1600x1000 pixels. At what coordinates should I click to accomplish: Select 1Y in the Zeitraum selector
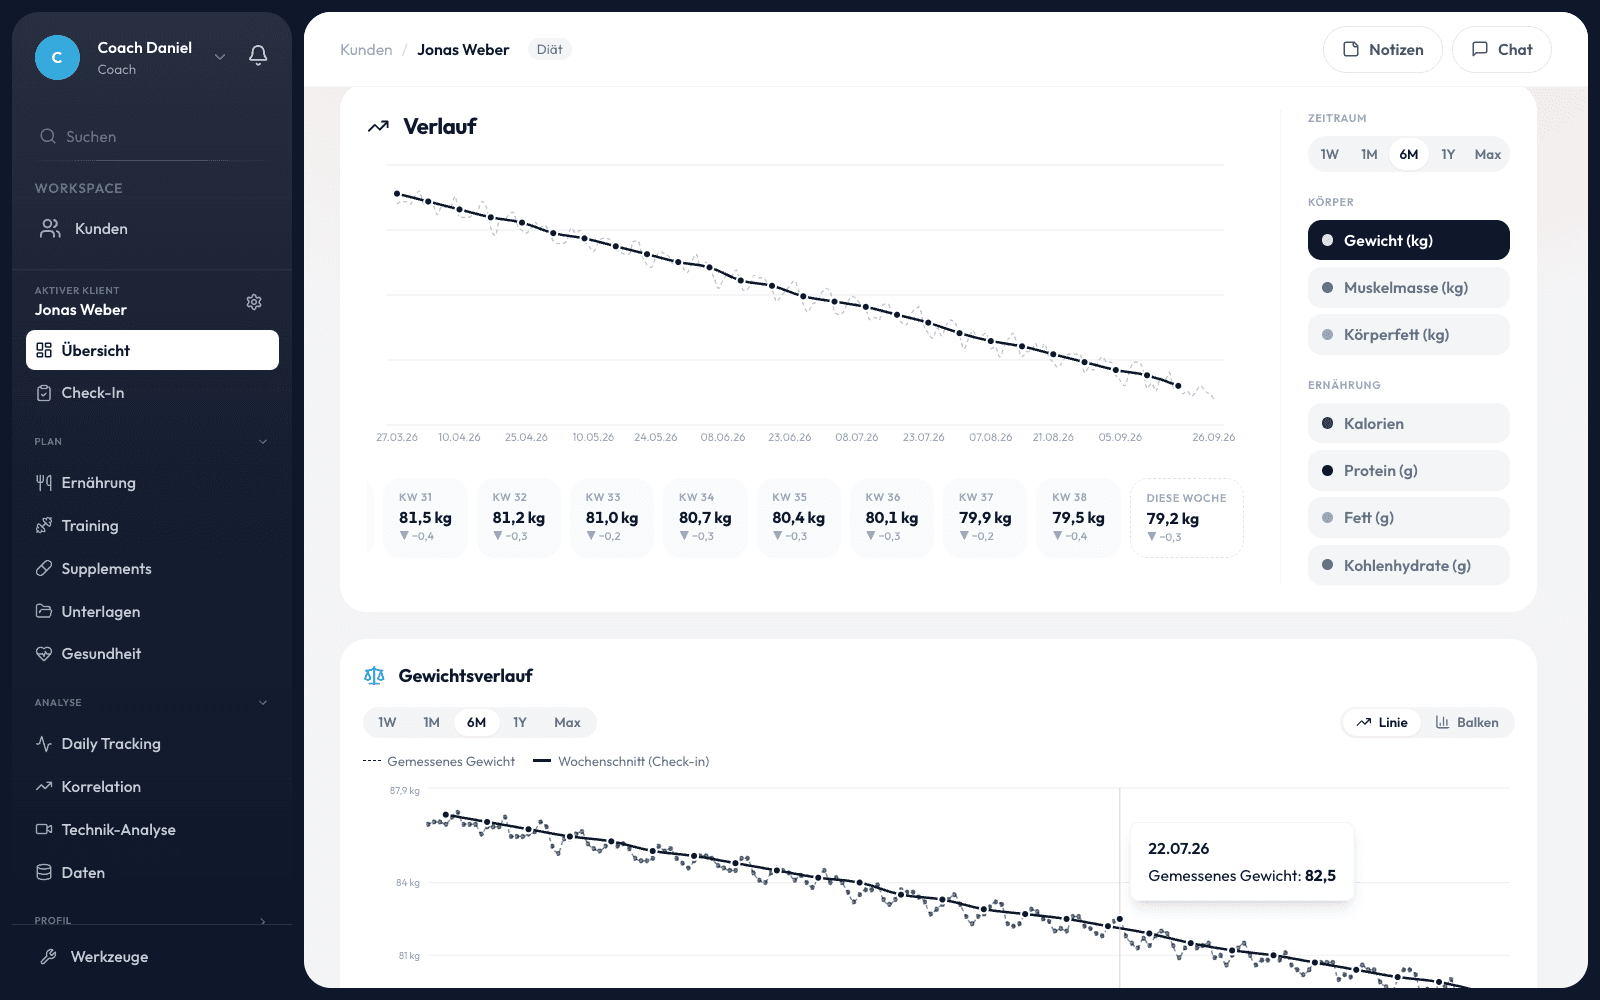click(x=1448, y=154)
